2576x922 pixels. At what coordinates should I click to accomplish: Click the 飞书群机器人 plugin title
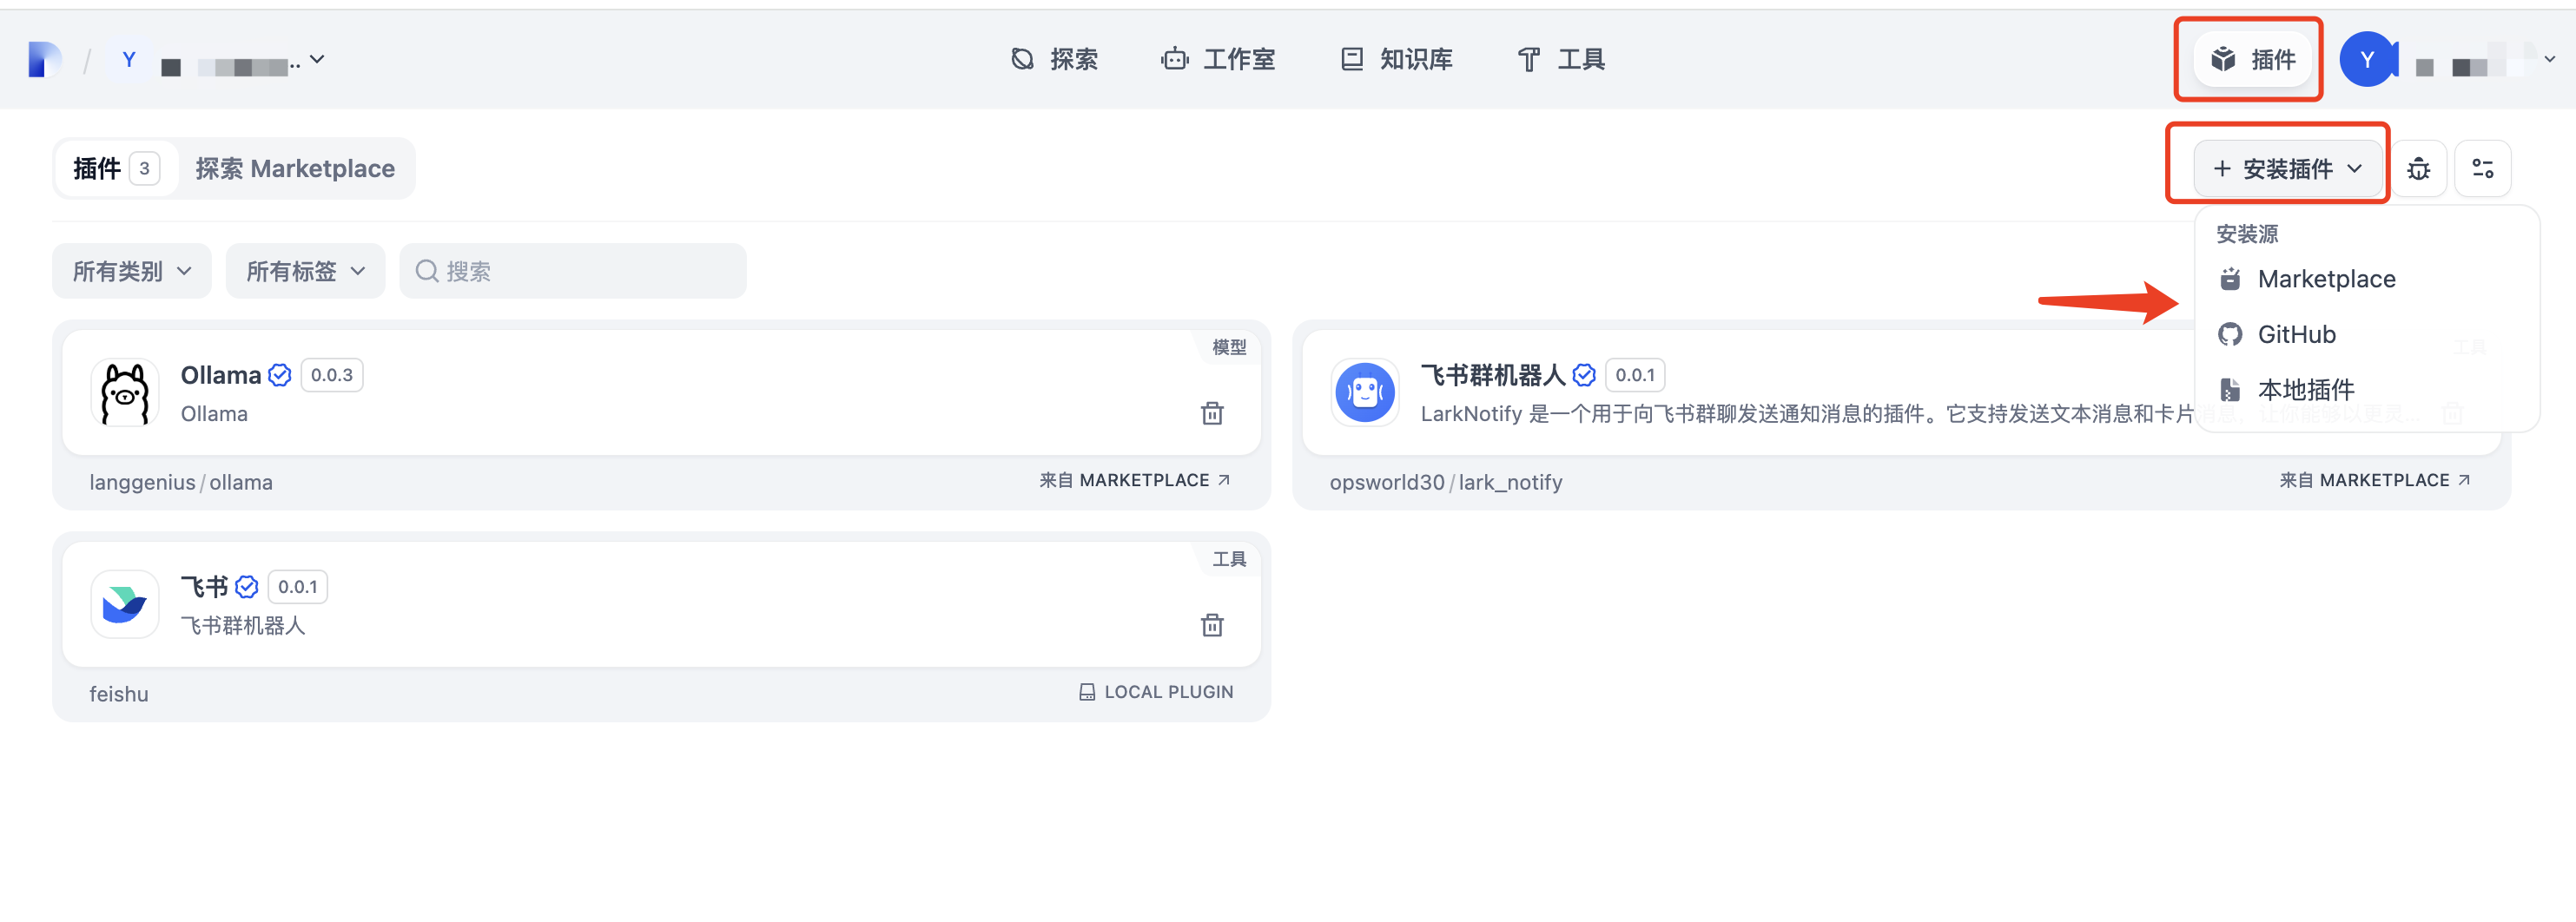click(1493, 375)
